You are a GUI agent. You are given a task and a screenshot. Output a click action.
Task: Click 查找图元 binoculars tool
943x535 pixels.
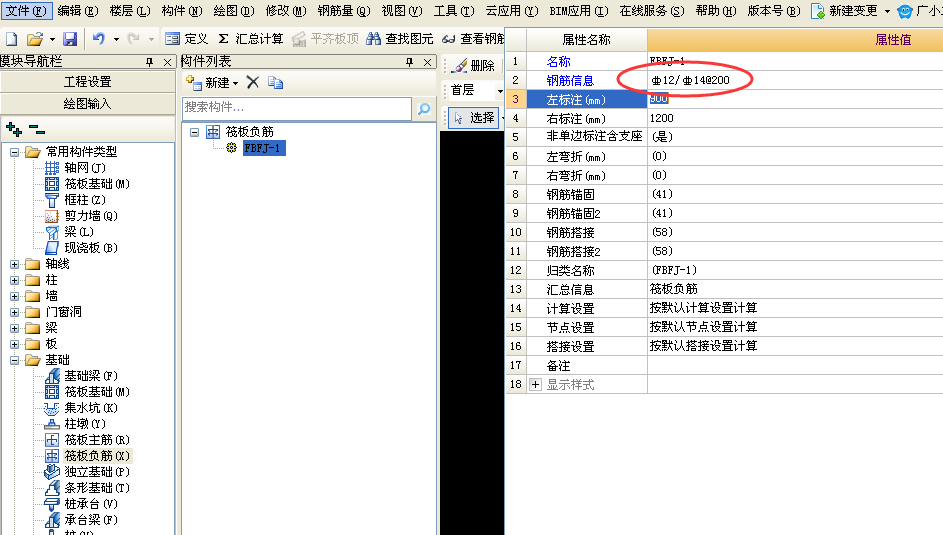(399, 39)
